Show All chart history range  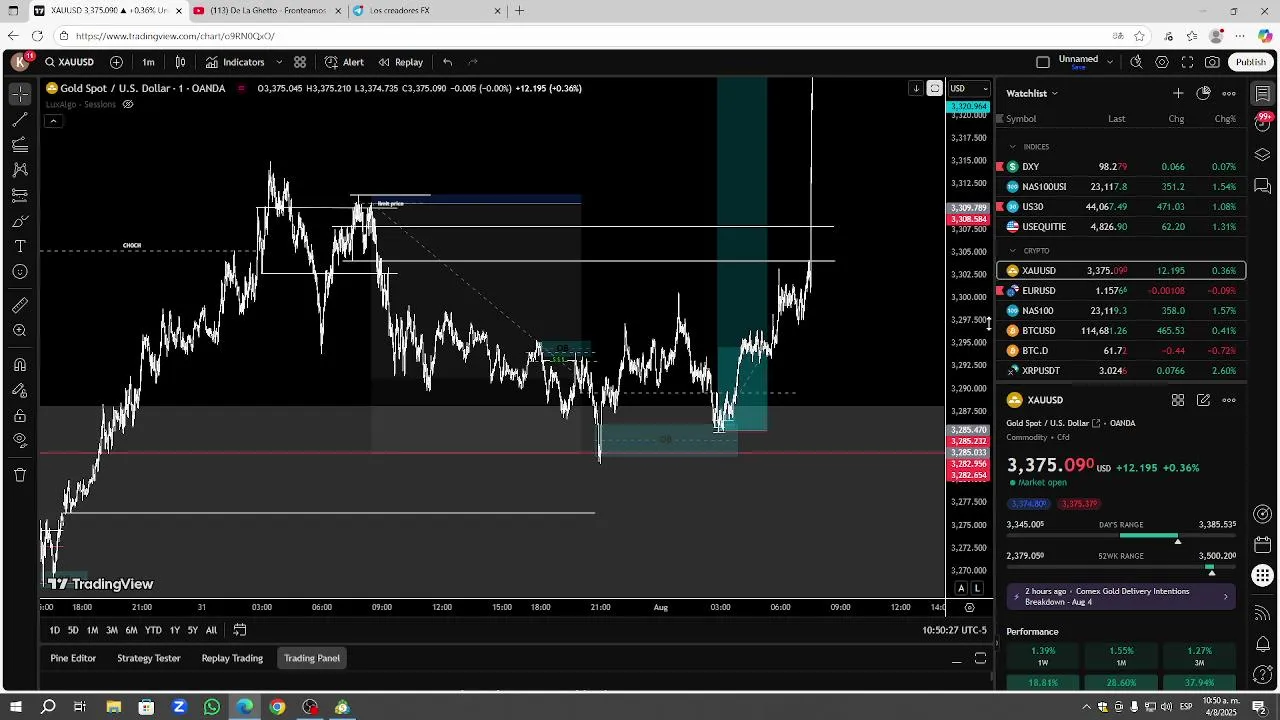click(211, 630)
